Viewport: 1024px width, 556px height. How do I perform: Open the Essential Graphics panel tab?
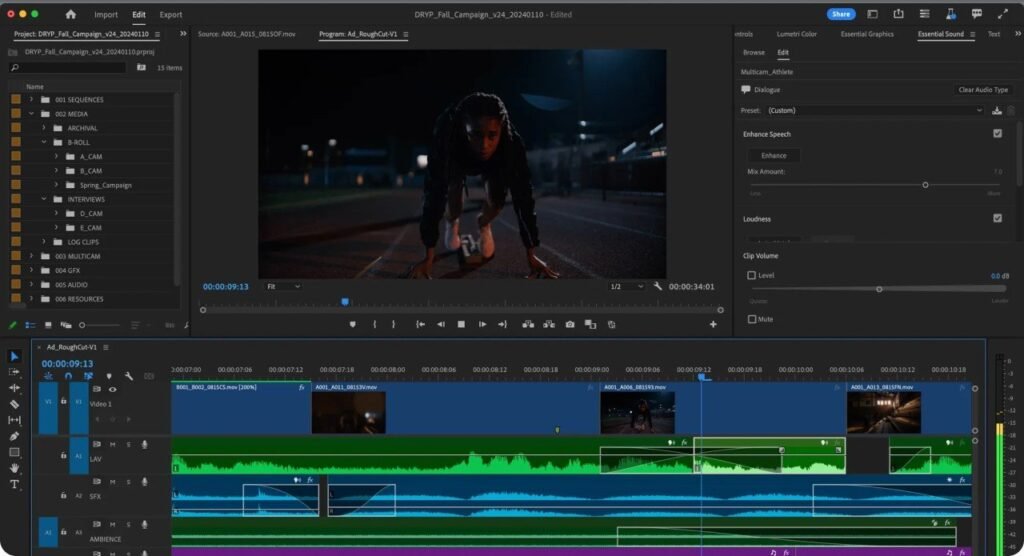[x=867, y=34]
